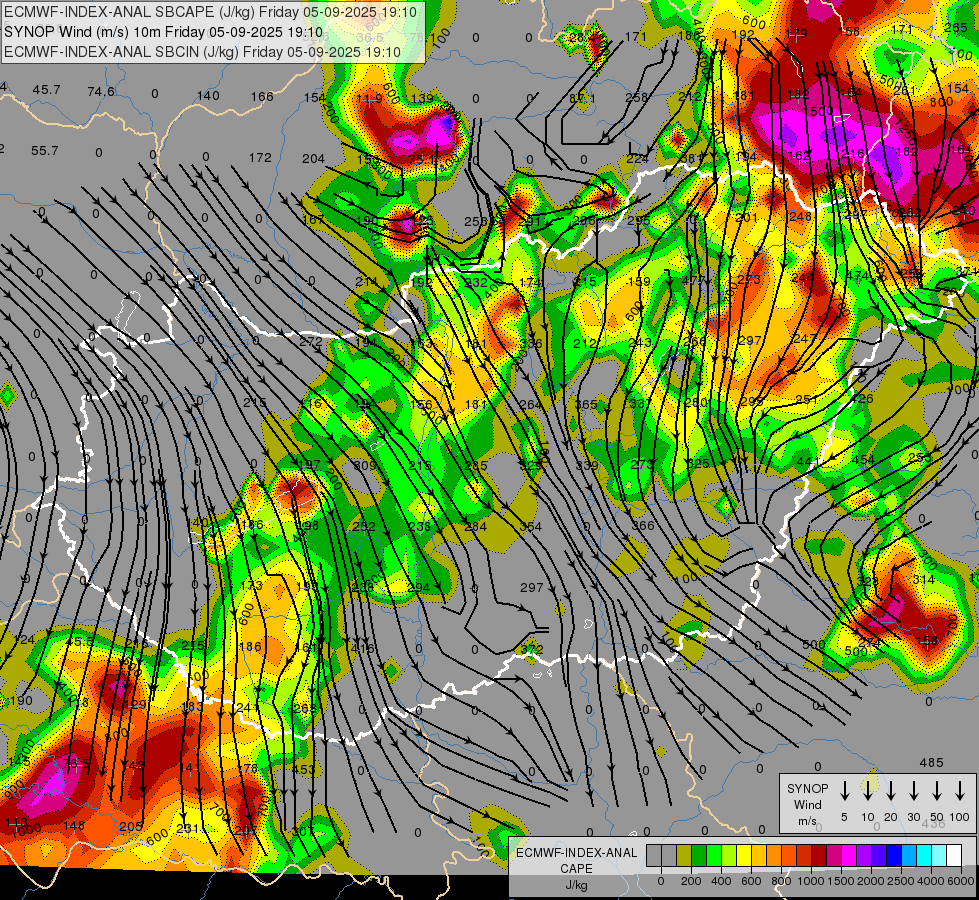The height and width of the screenshot is (900, 979).
Task: Click the '204' value on the map
Action: tap(313, 159)
